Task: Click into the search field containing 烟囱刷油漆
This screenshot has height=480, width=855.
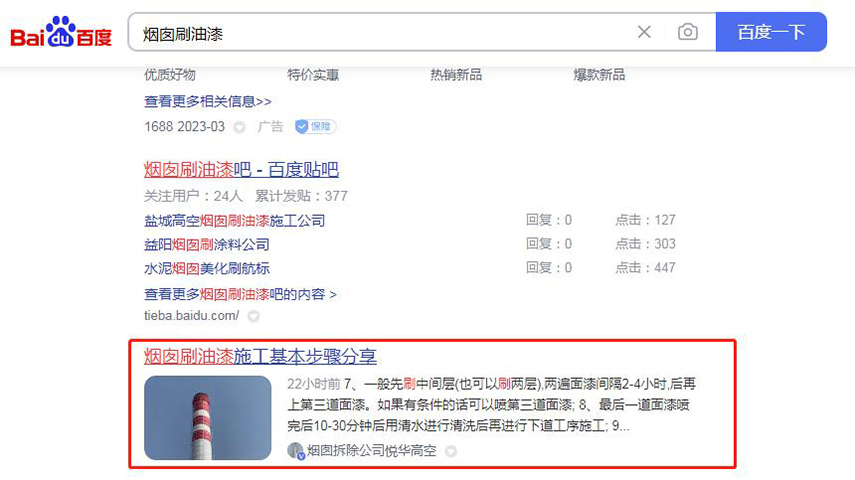Action: click(x=380, y=33)
